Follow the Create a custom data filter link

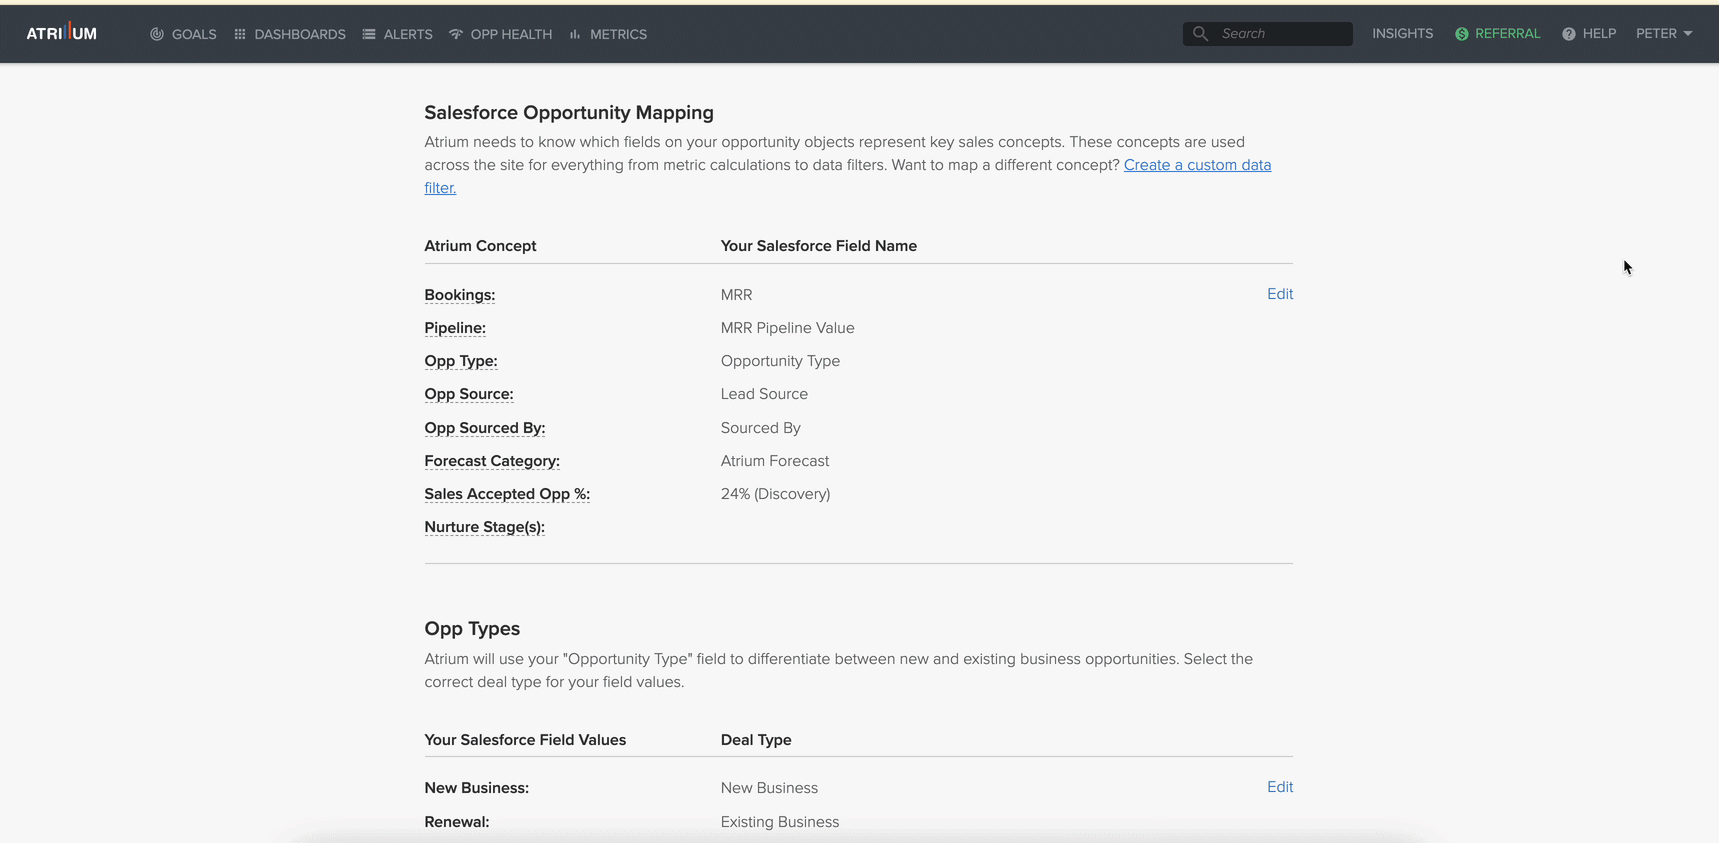[x=1197, y=165]
